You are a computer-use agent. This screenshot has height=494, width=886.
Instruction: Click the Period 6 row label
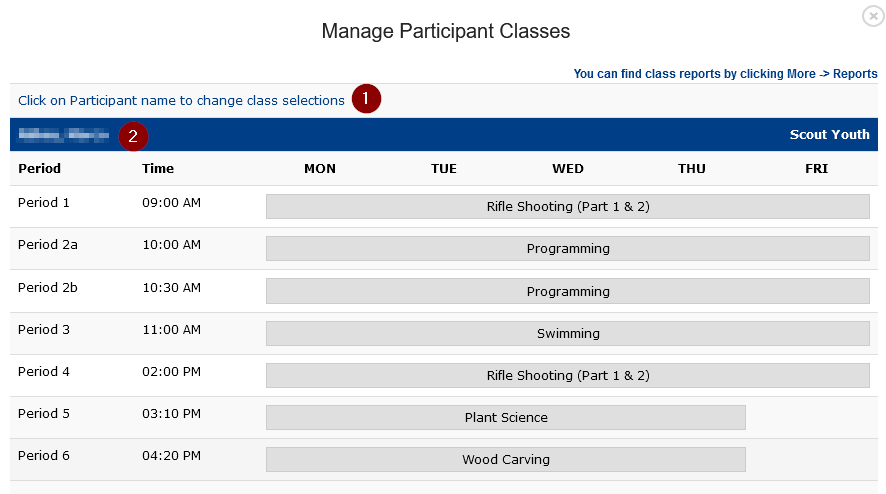(44, 456)
